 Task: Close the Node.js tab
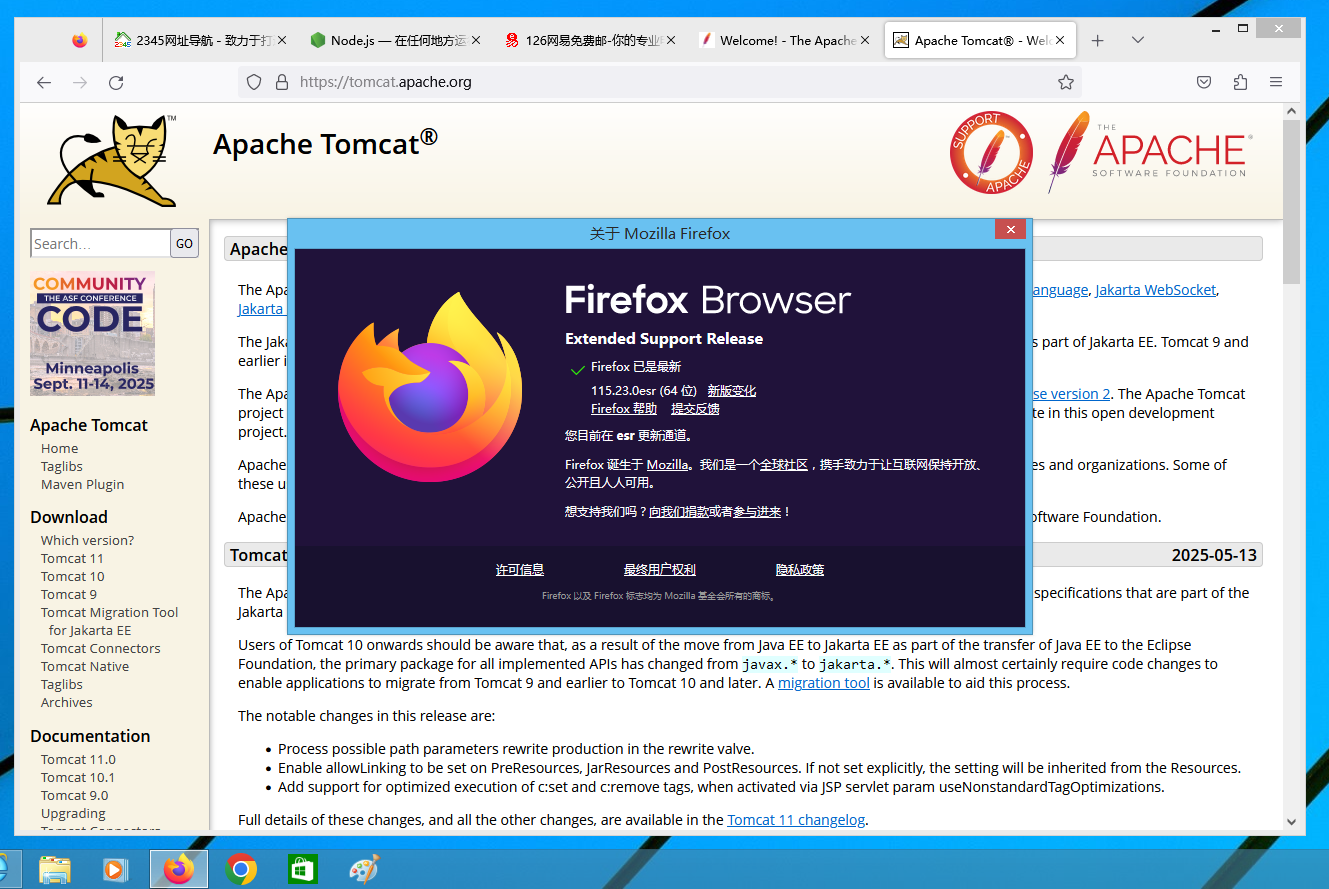point(476,40)
